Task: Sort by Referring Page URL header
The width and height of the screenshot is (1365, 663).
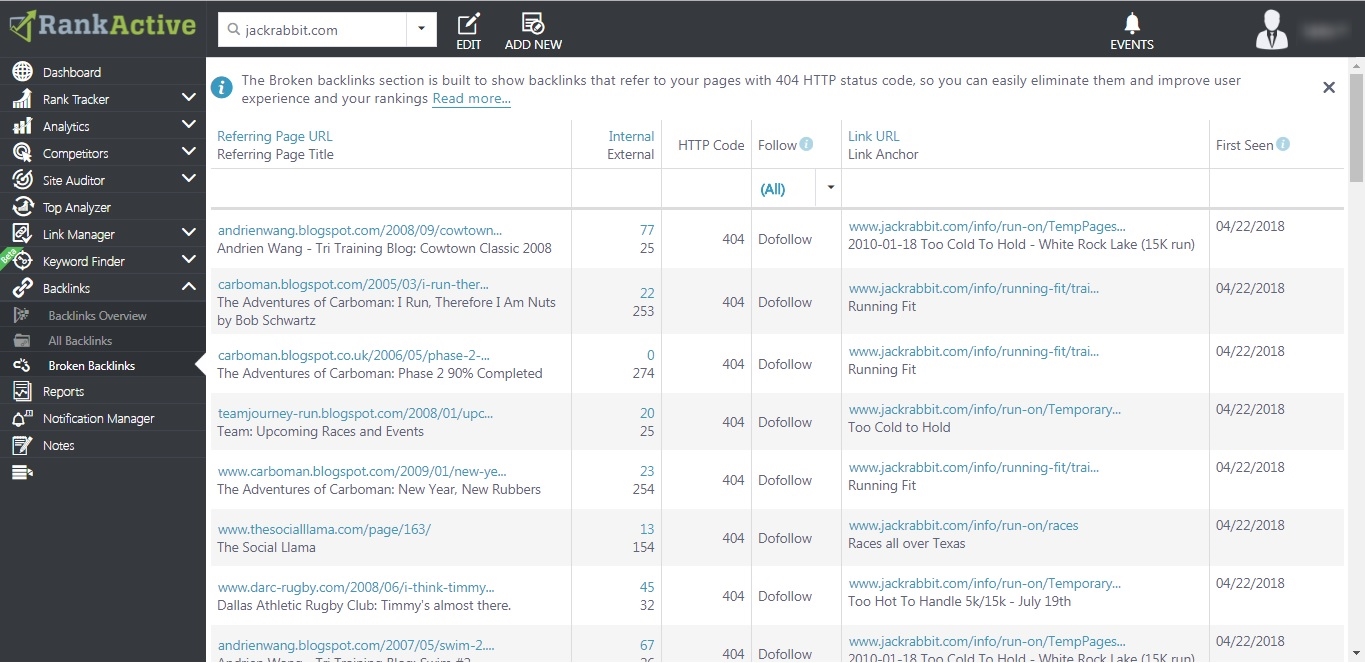Action: pos(275,136)
